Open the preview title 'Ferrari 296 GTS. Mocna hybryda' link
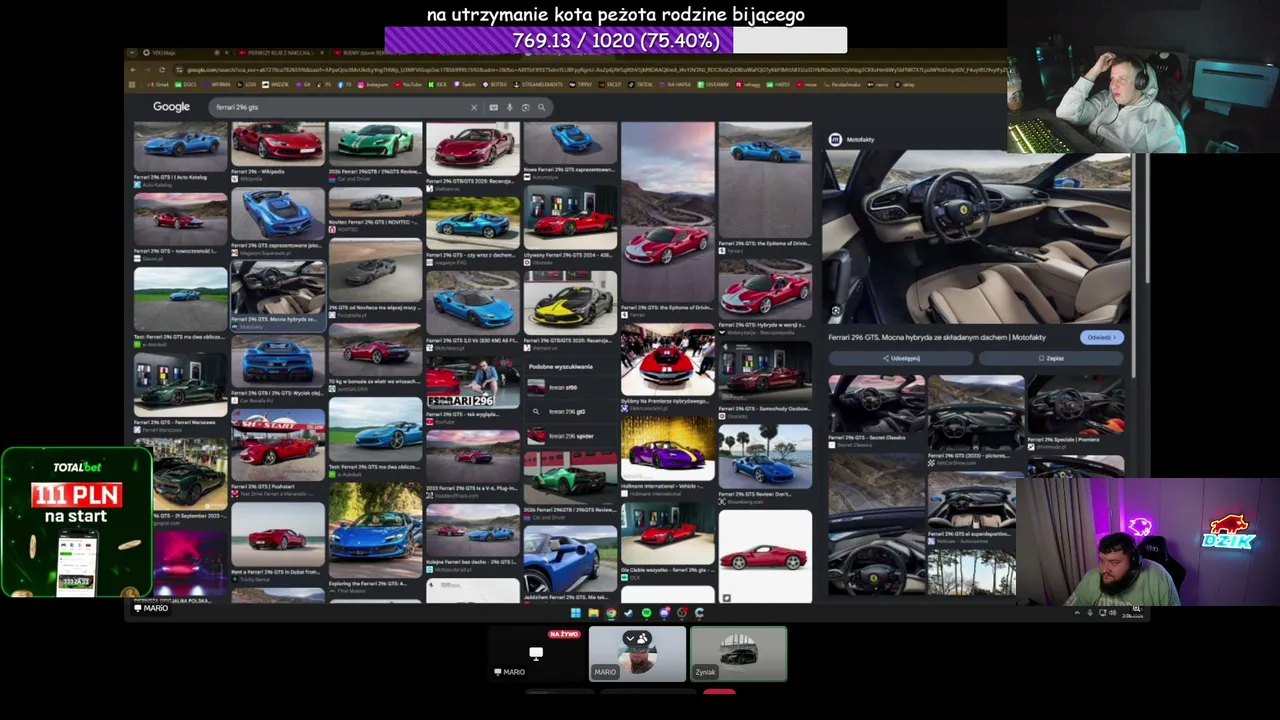This screenshot has height=720, width=1280. tap(937, 338)
